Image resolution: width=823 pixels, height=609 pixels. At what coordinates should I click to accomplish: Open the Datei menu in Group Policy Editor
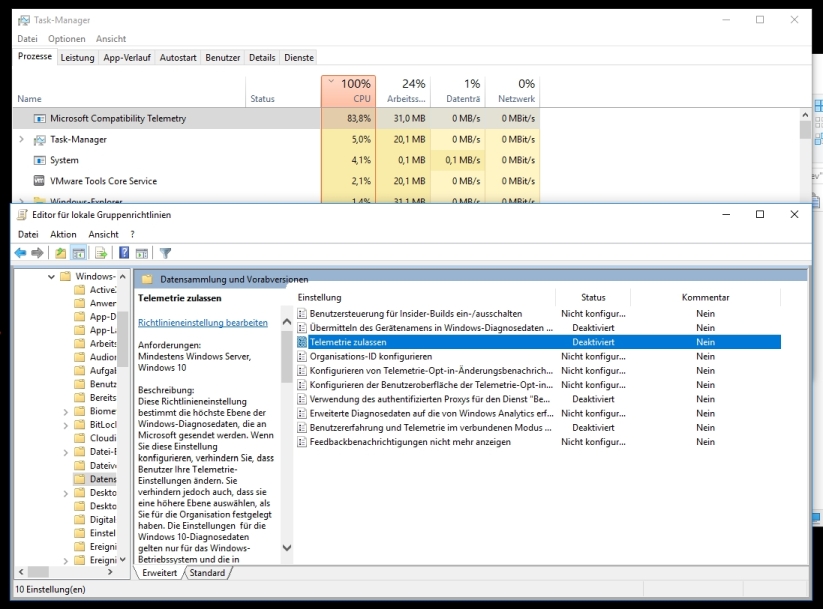[x=28, y=234]
